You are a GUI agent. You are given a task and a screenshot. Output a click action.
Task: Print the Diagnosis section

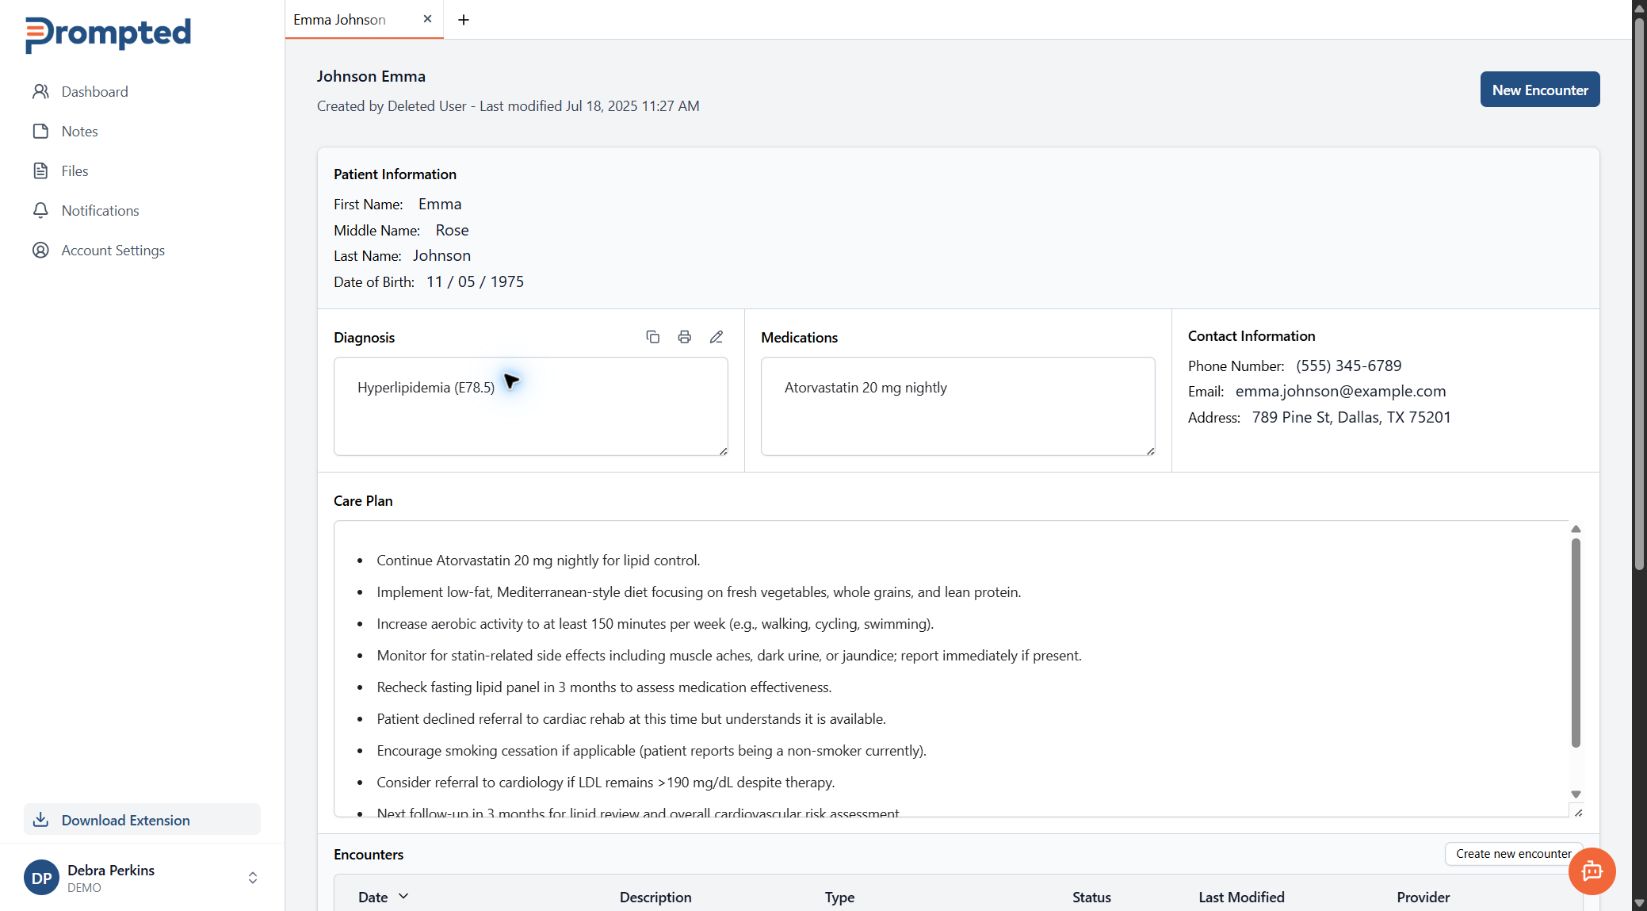[684, 337]
